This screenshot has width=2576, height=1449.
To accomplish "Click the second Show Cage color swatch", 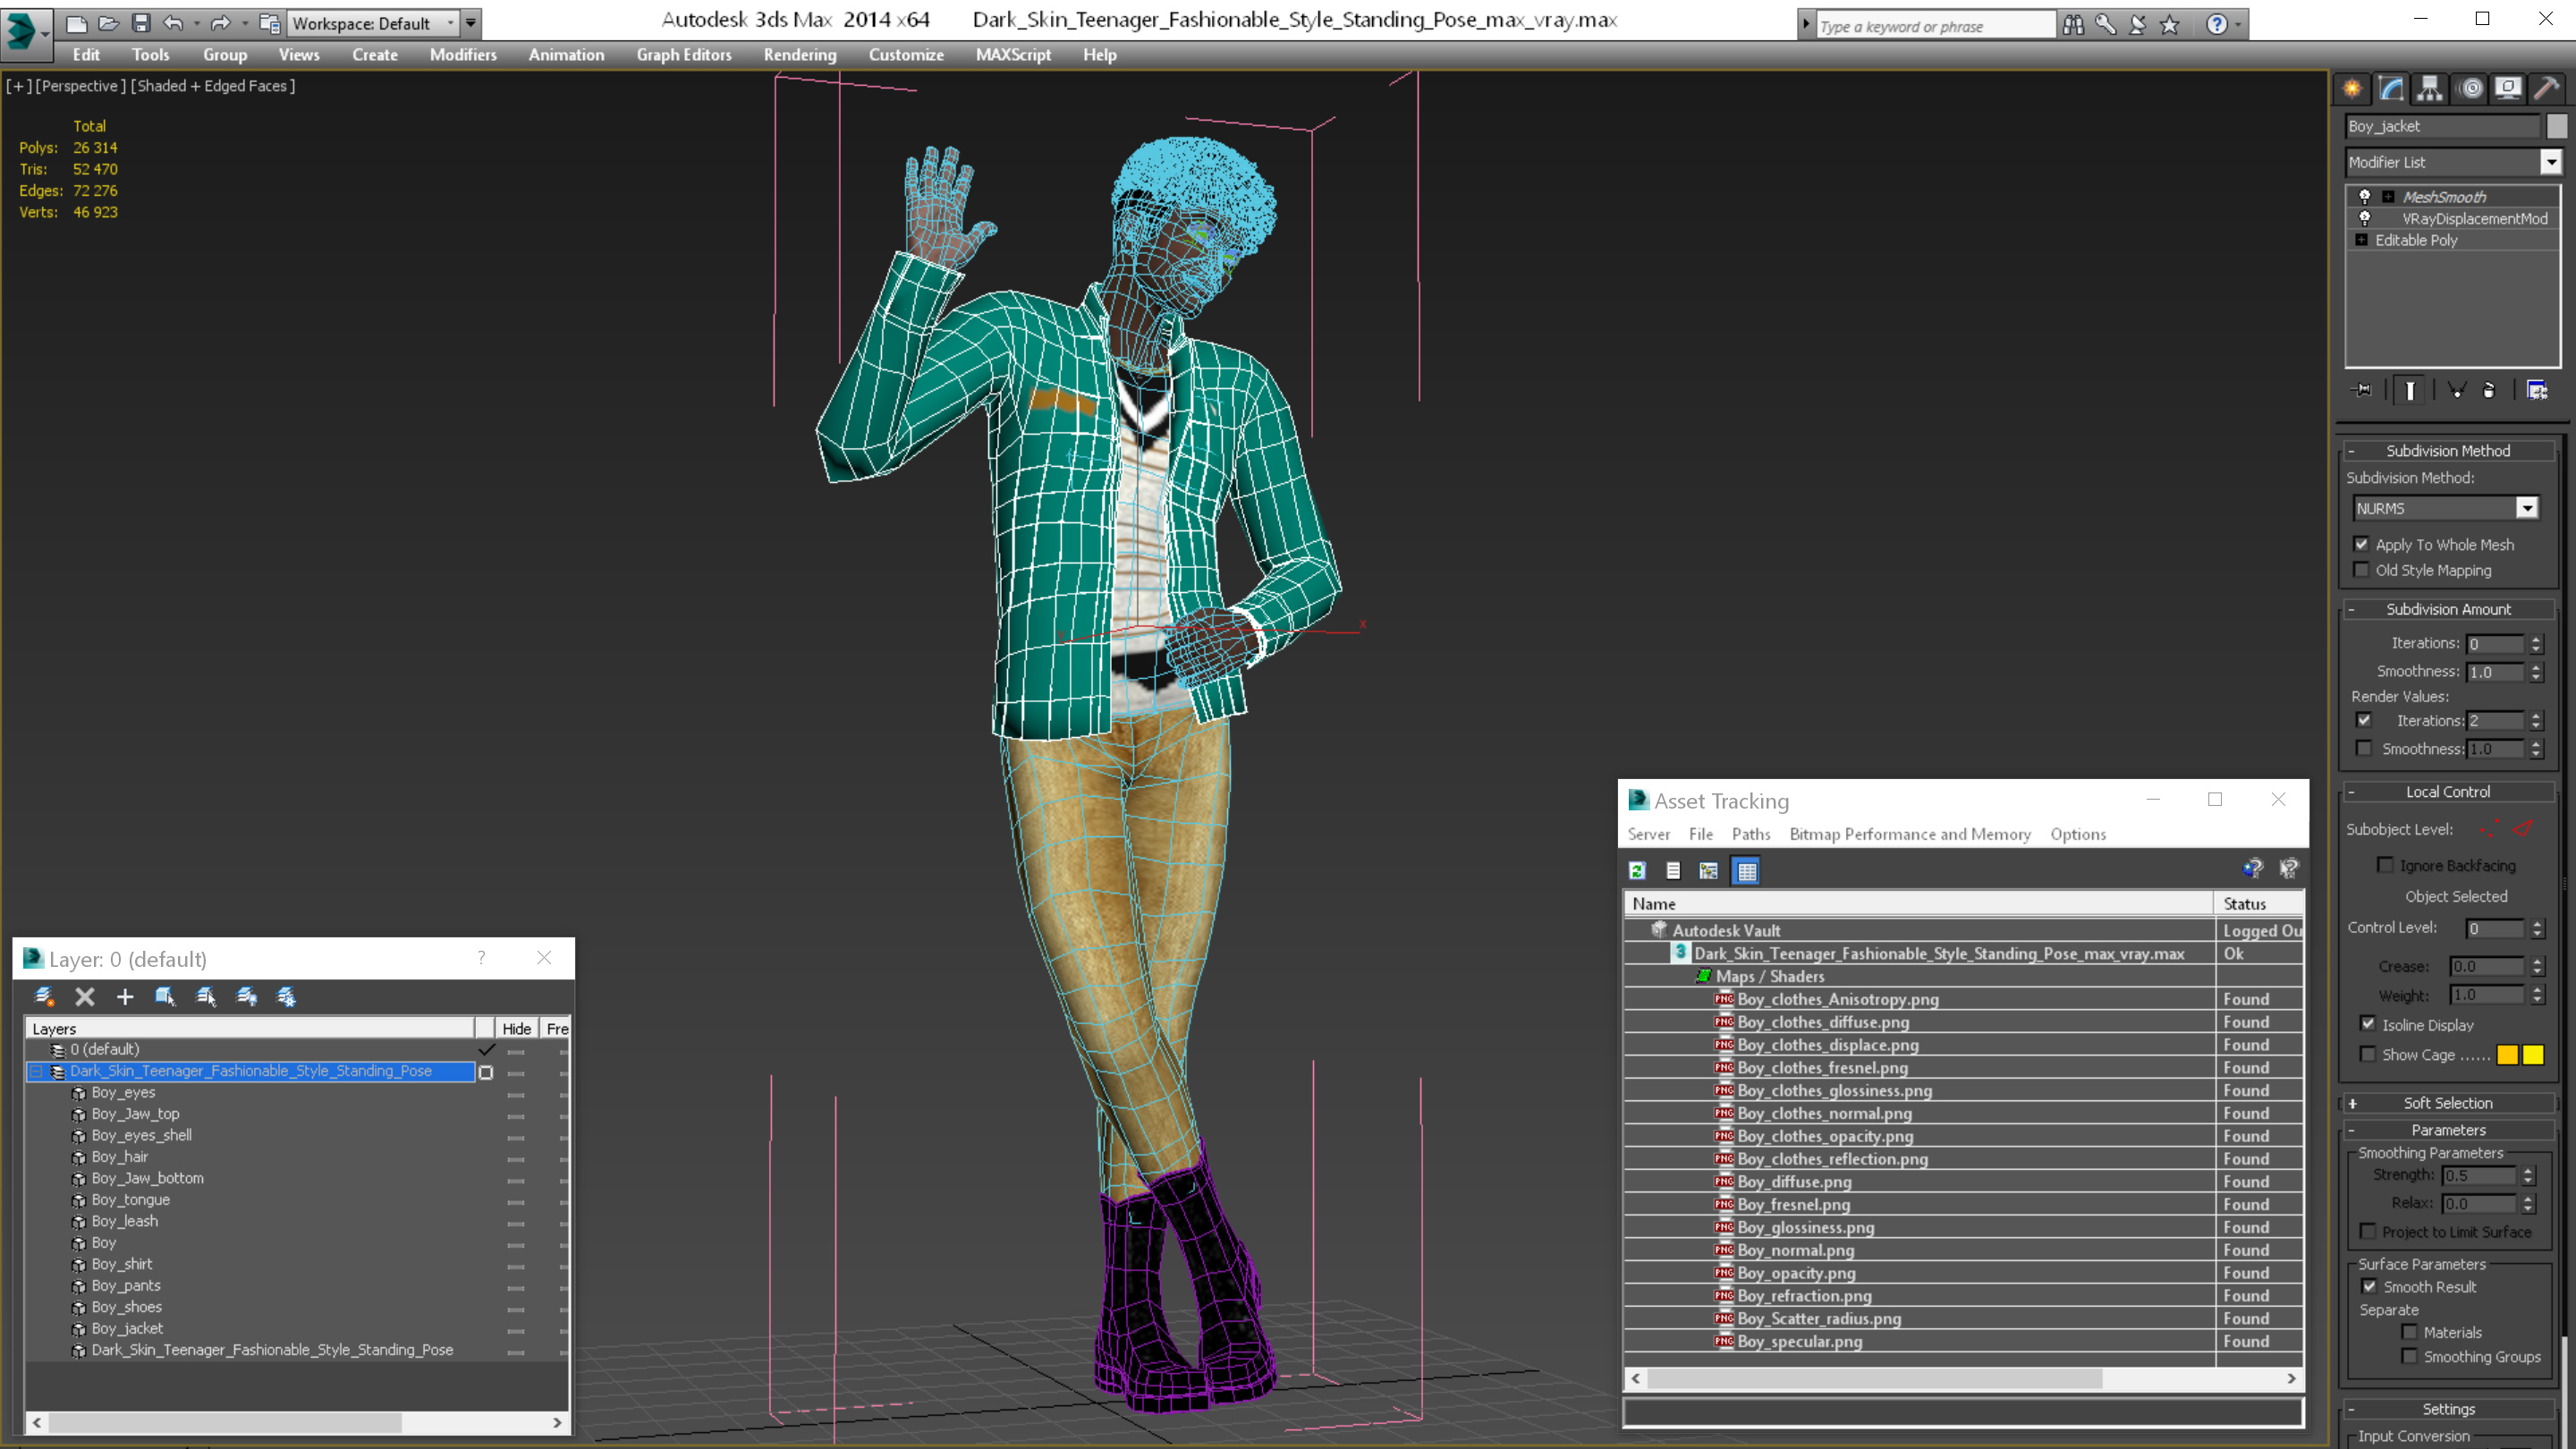I will click(2532, 1055).
